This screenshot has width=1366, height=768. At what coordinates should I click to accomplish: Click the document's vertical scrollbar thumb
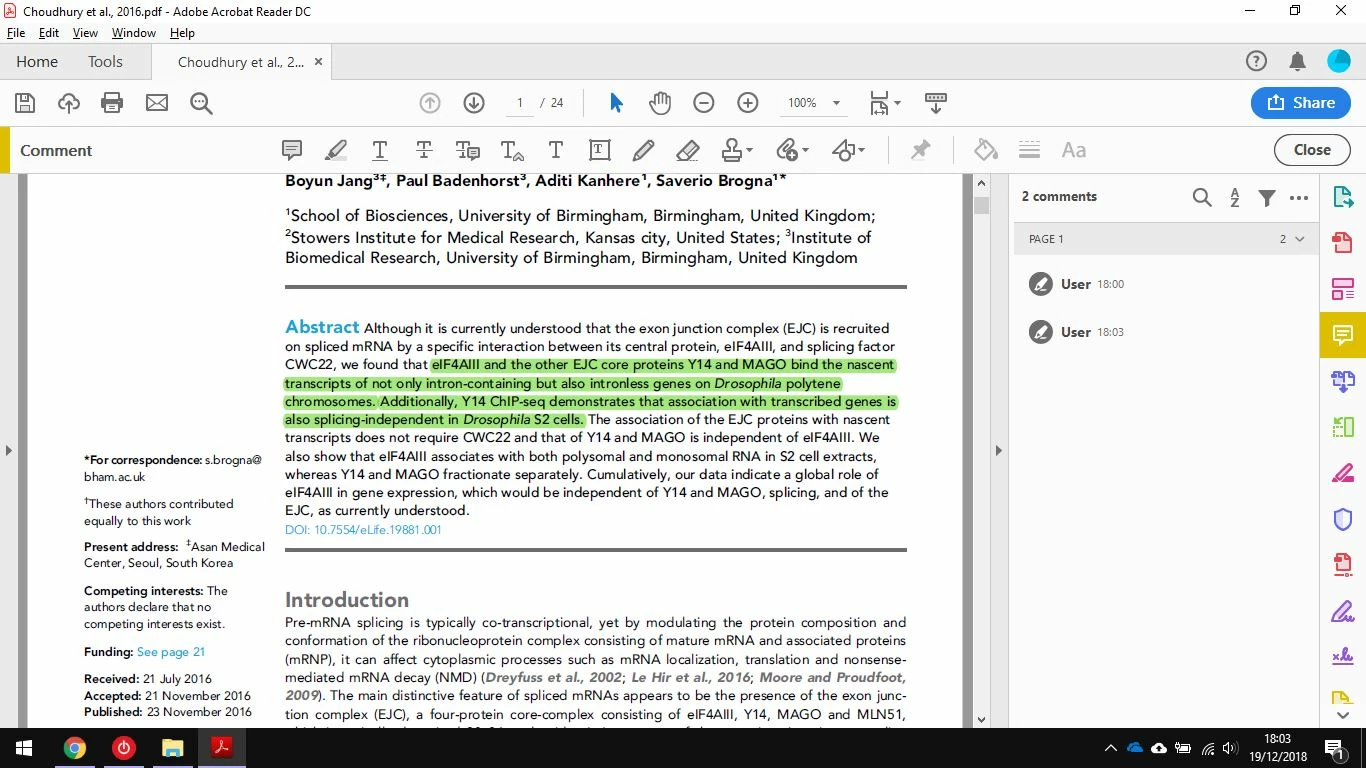coord(981,205)
